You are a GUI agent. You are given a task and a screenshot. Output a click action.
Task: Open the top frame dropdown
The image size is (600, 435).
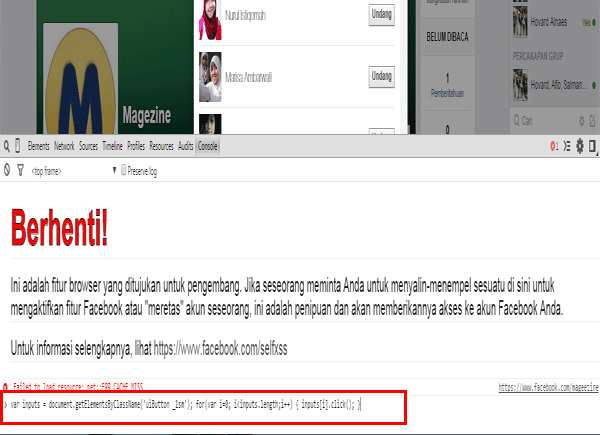[74, 171]
